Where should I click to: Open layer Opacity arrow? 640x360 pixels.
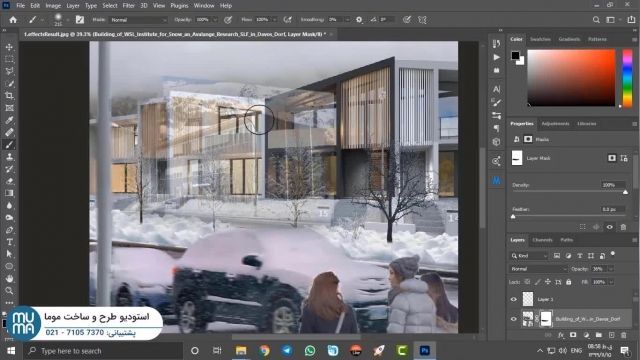[611, 269]
